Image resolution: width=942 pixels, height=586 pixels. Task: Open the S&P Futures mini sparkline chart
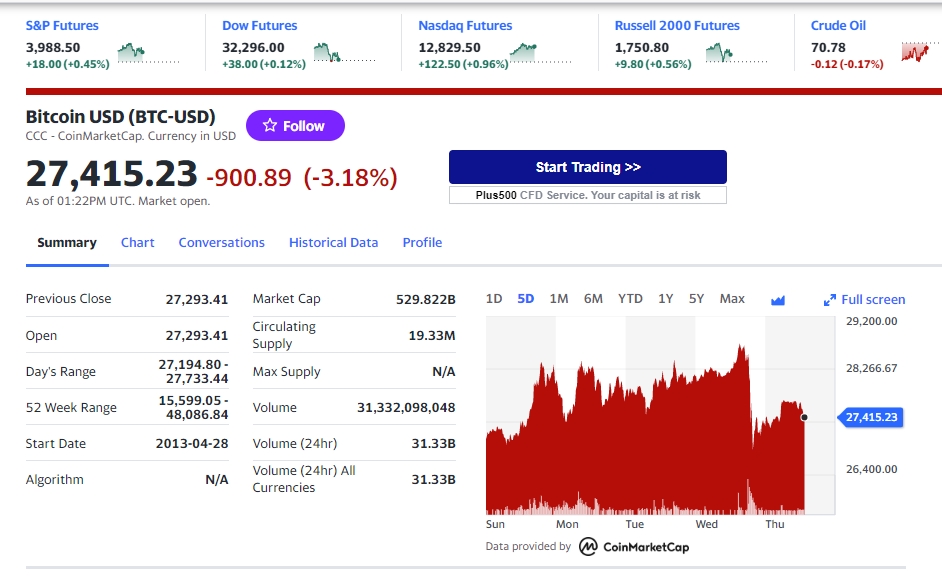click(148, 53)
